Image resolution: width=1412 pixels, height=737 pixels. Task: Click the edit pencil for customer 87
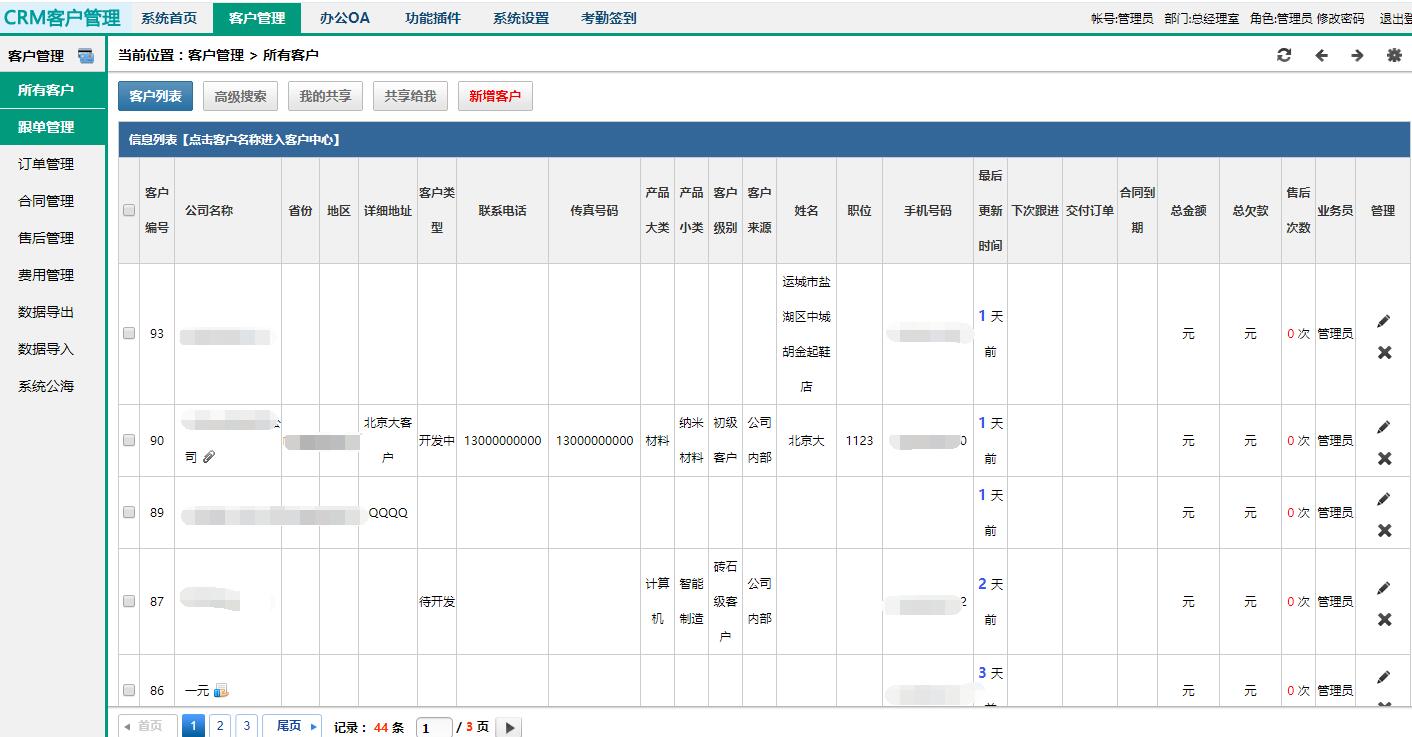pyautogui.click(x=1384, y=588)
